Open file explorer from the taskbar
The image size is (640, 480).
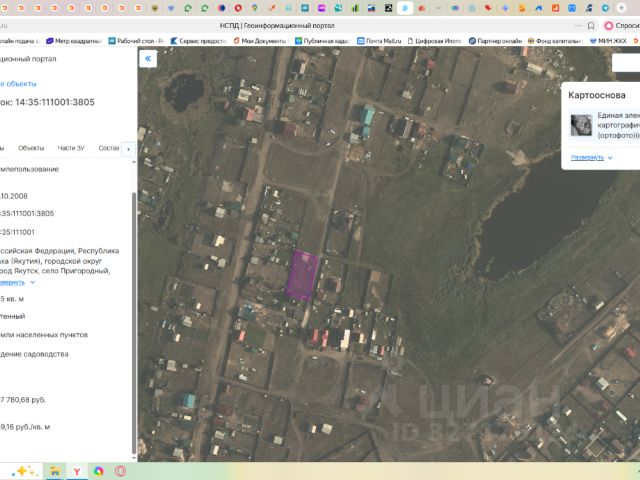[x=54, y=471]
